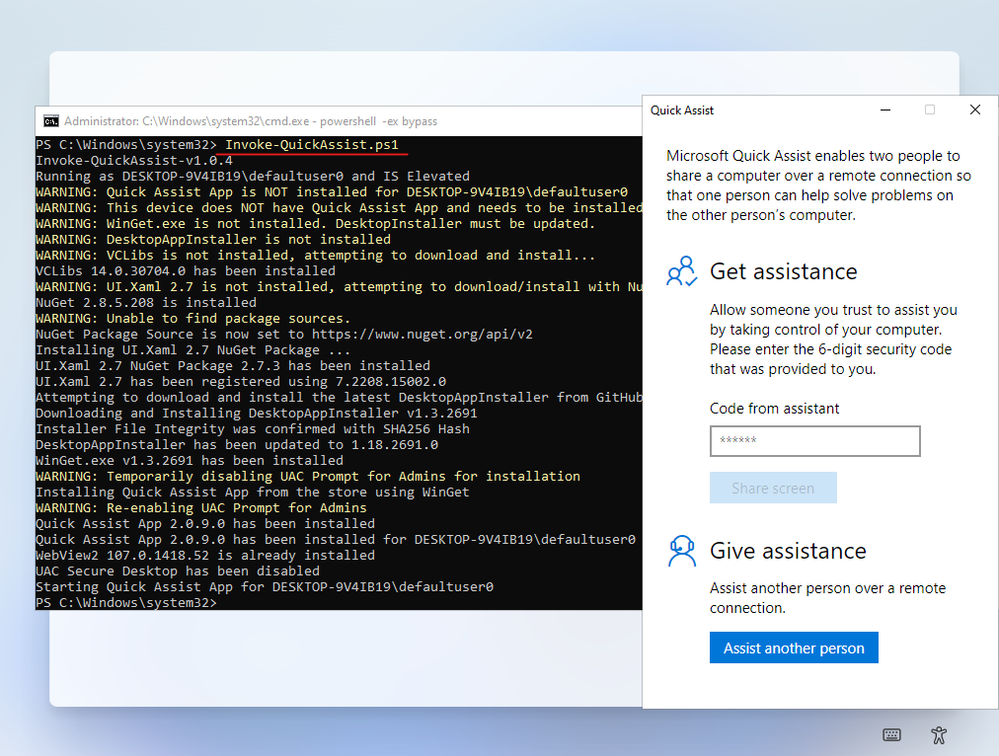
Task: Click 'Assist another person over a remote connection' text
Action: pyautogui.click(x=828, y=598)
